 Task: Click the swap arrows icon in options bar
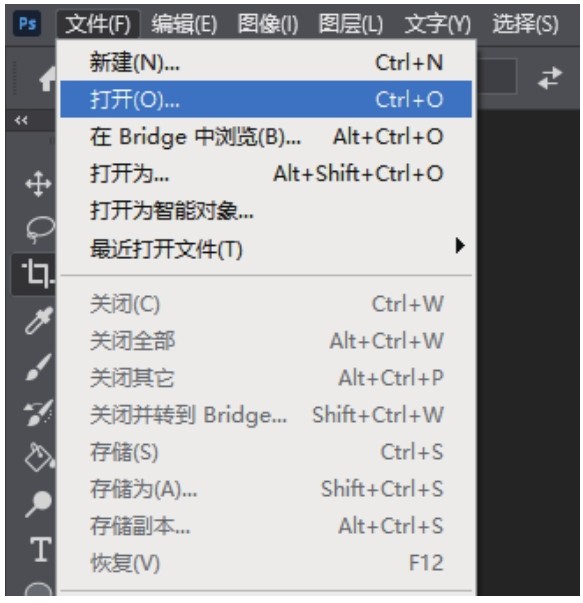(550, 78)
